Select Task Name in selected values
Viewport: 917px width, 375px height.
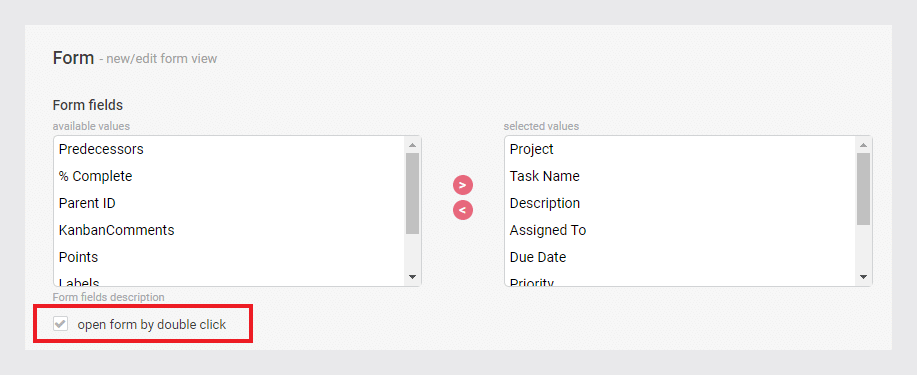tap(680, 176)
